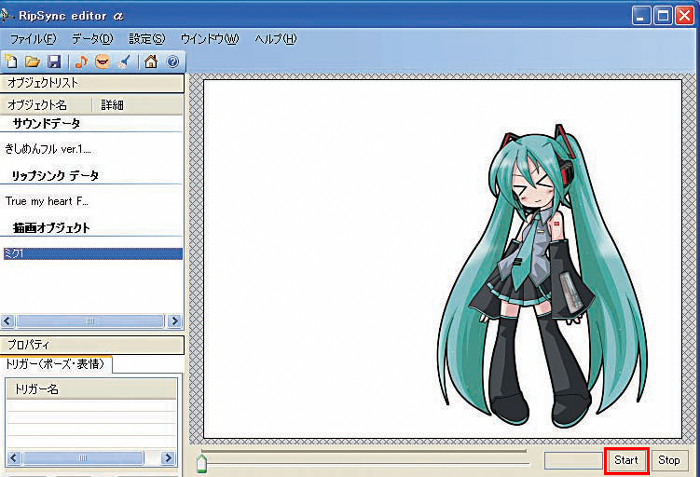Screen dimensions: 700x477
Task: Maximize the RipSync editor window
Action: [x=663, y=16]
